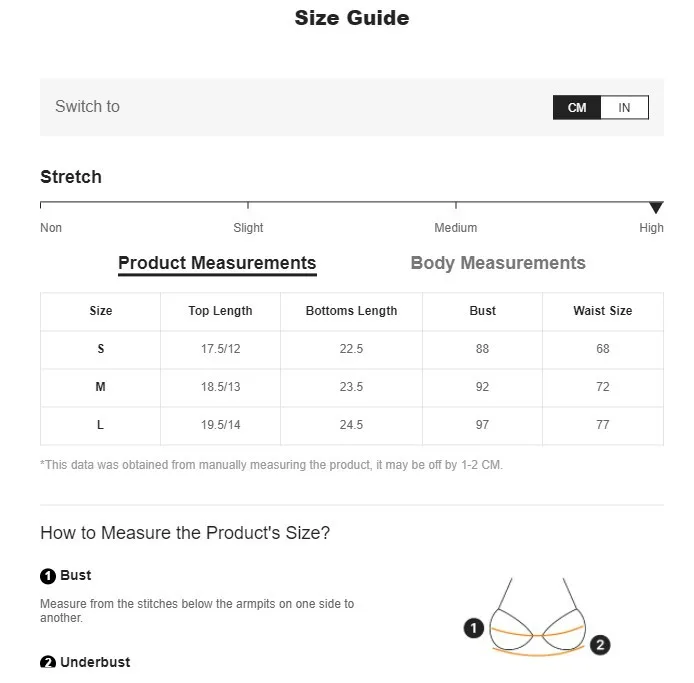694x683 pixels.
Task: Click the Medium stretch label
Action: click(455, 228)
